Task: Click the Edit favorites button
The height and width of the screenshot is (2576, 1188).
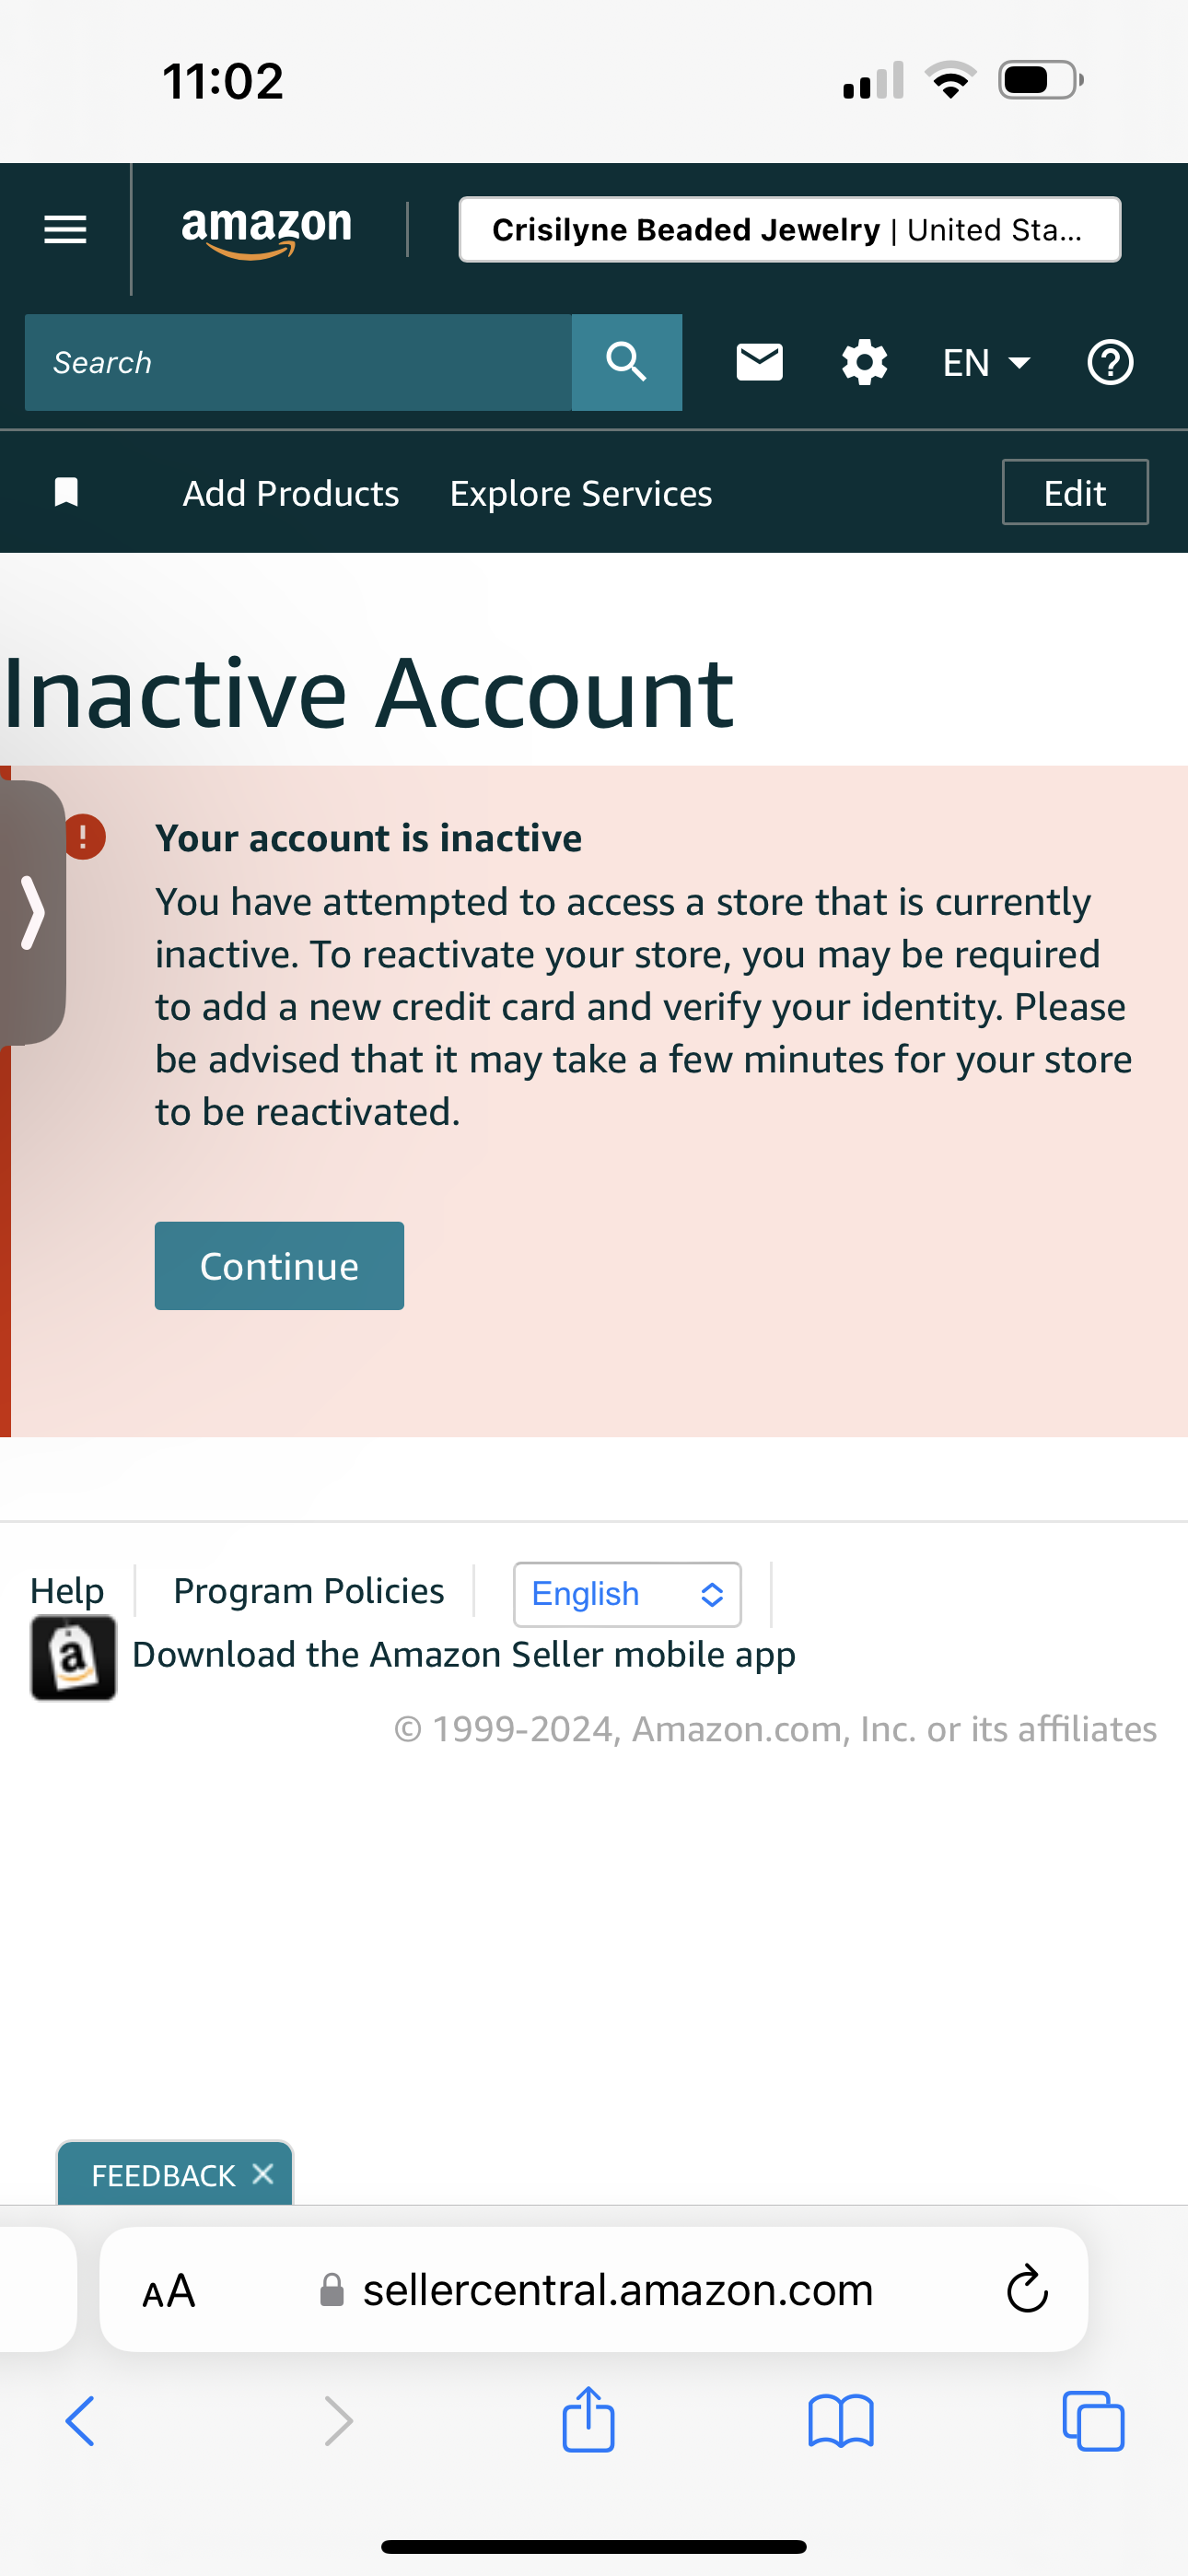Action: tap(1075, 492)
